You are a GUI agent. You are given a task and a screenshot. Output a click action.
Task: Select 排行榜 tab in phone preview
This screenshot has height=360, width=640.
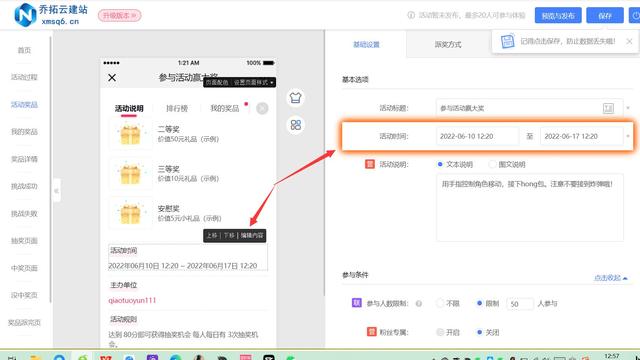(x=177, y=109)
